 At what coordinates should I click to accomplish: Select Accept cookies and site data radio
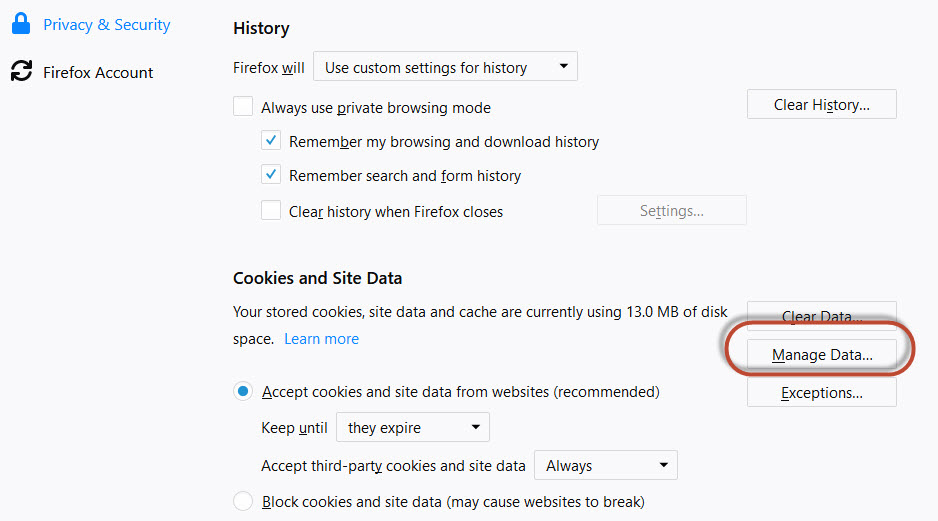pos(243,391)
